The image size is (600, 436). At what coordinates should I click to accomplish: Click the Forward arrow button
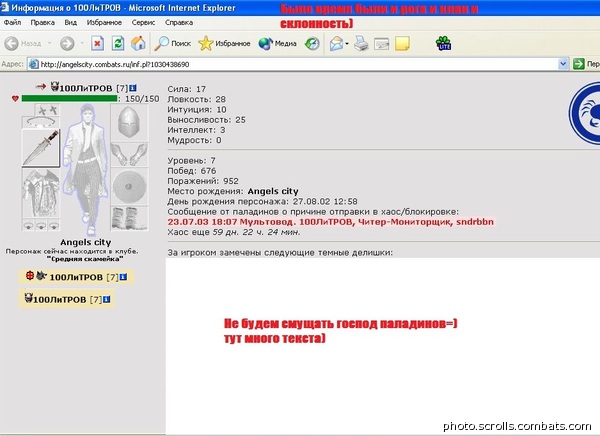click(x=67, y=43)
